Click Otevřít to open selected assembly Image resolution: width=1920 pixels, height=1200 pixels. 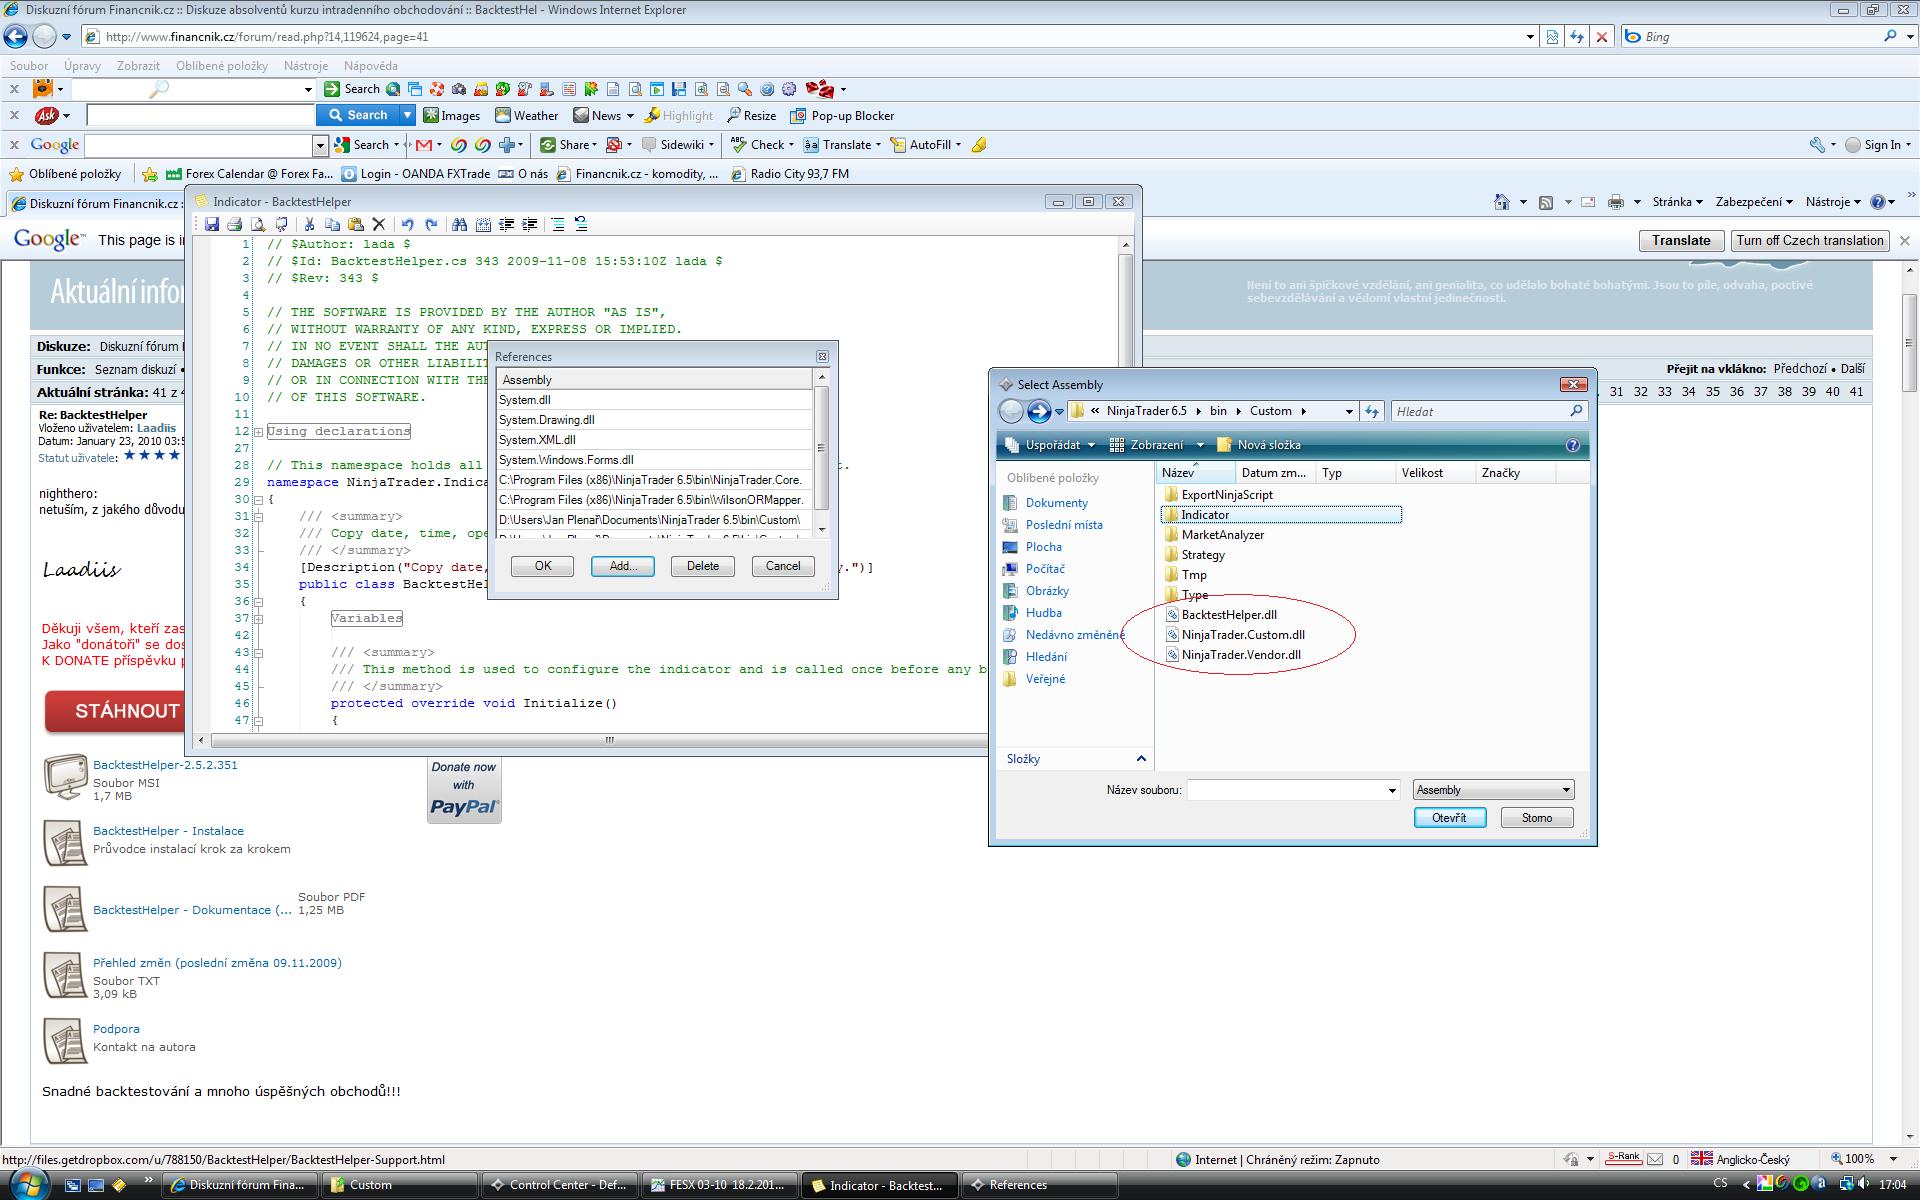tap(1449, 818)
